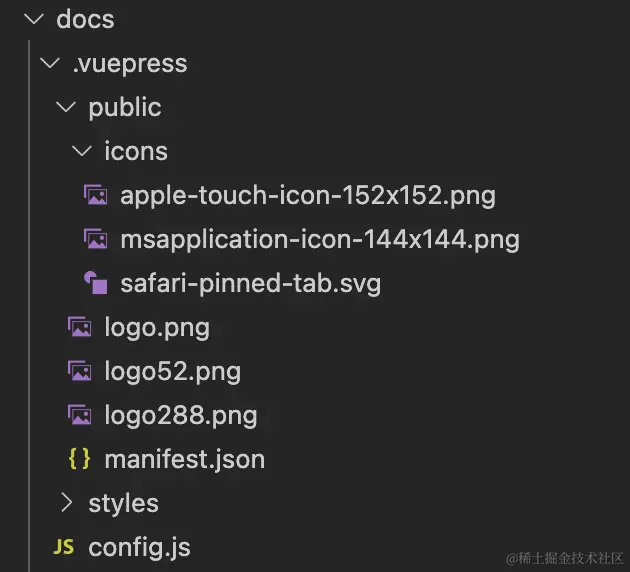Collapse the icons folder chevron
630x572 pixels.
click(x=82, y=151)
